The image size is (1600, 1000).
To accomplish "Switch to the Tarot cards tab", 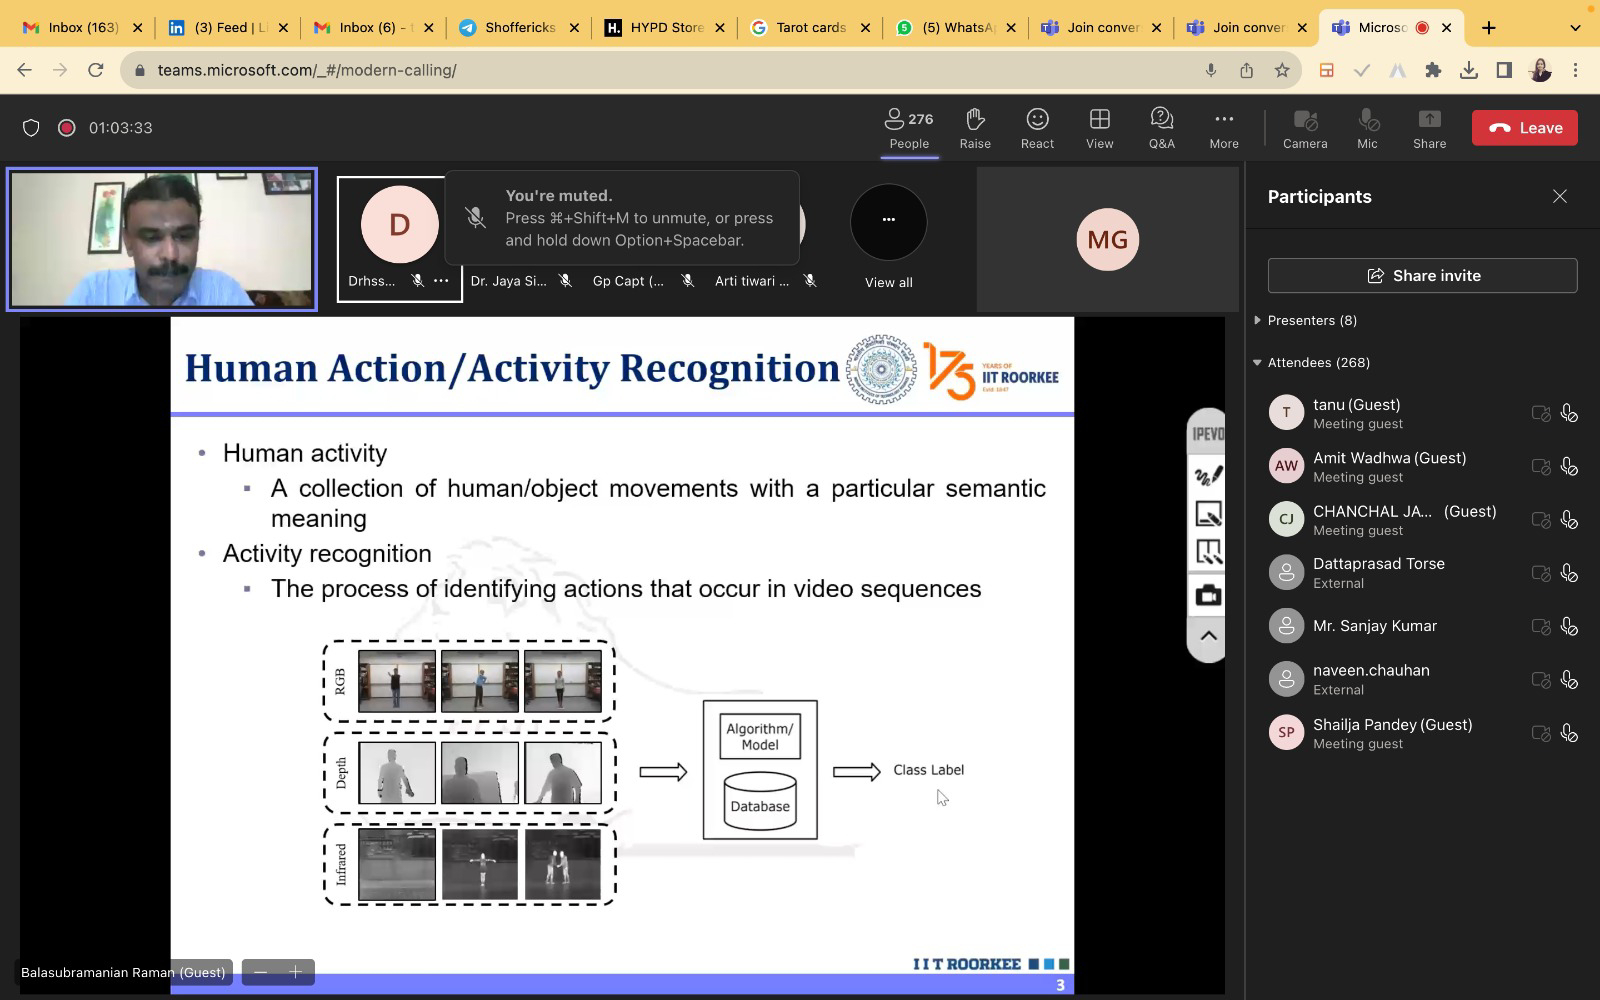I will tap(811, 28).
